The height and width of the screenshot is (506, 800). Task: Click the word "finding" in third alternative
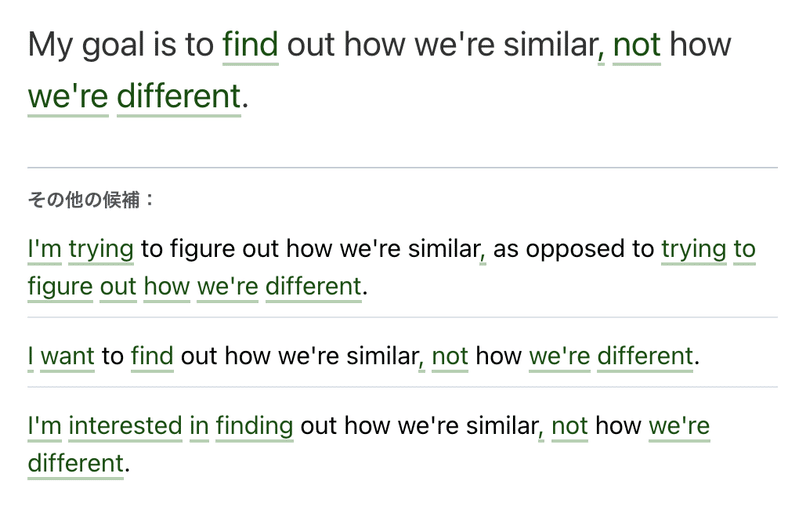point(255,426)
